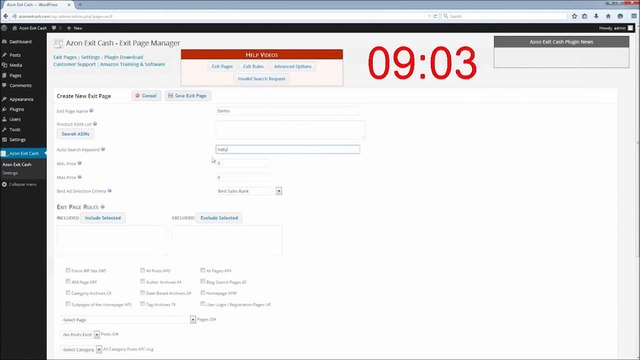Click the help icon beside Product ASIN List
Screen dimensions: 640x360
point(95,124)
